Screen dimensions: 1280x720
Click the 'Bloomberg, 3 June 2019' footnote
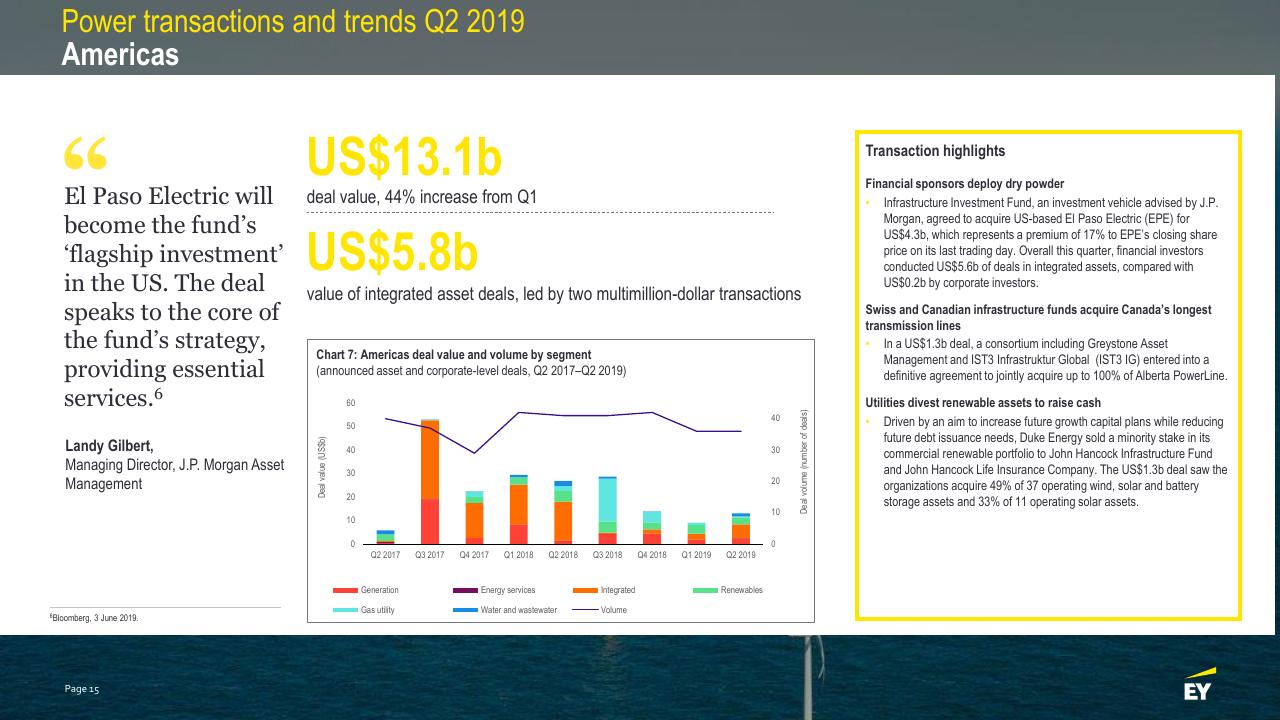(x=94, y=618)
